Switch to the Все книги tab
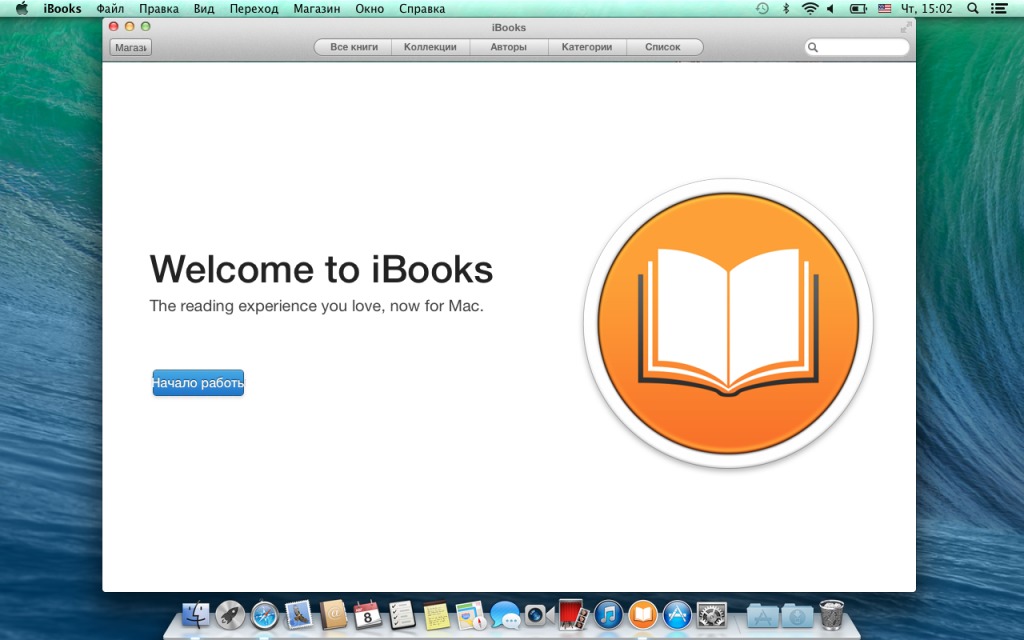Screen dimensions: 1024x640 tap(354, 47)
